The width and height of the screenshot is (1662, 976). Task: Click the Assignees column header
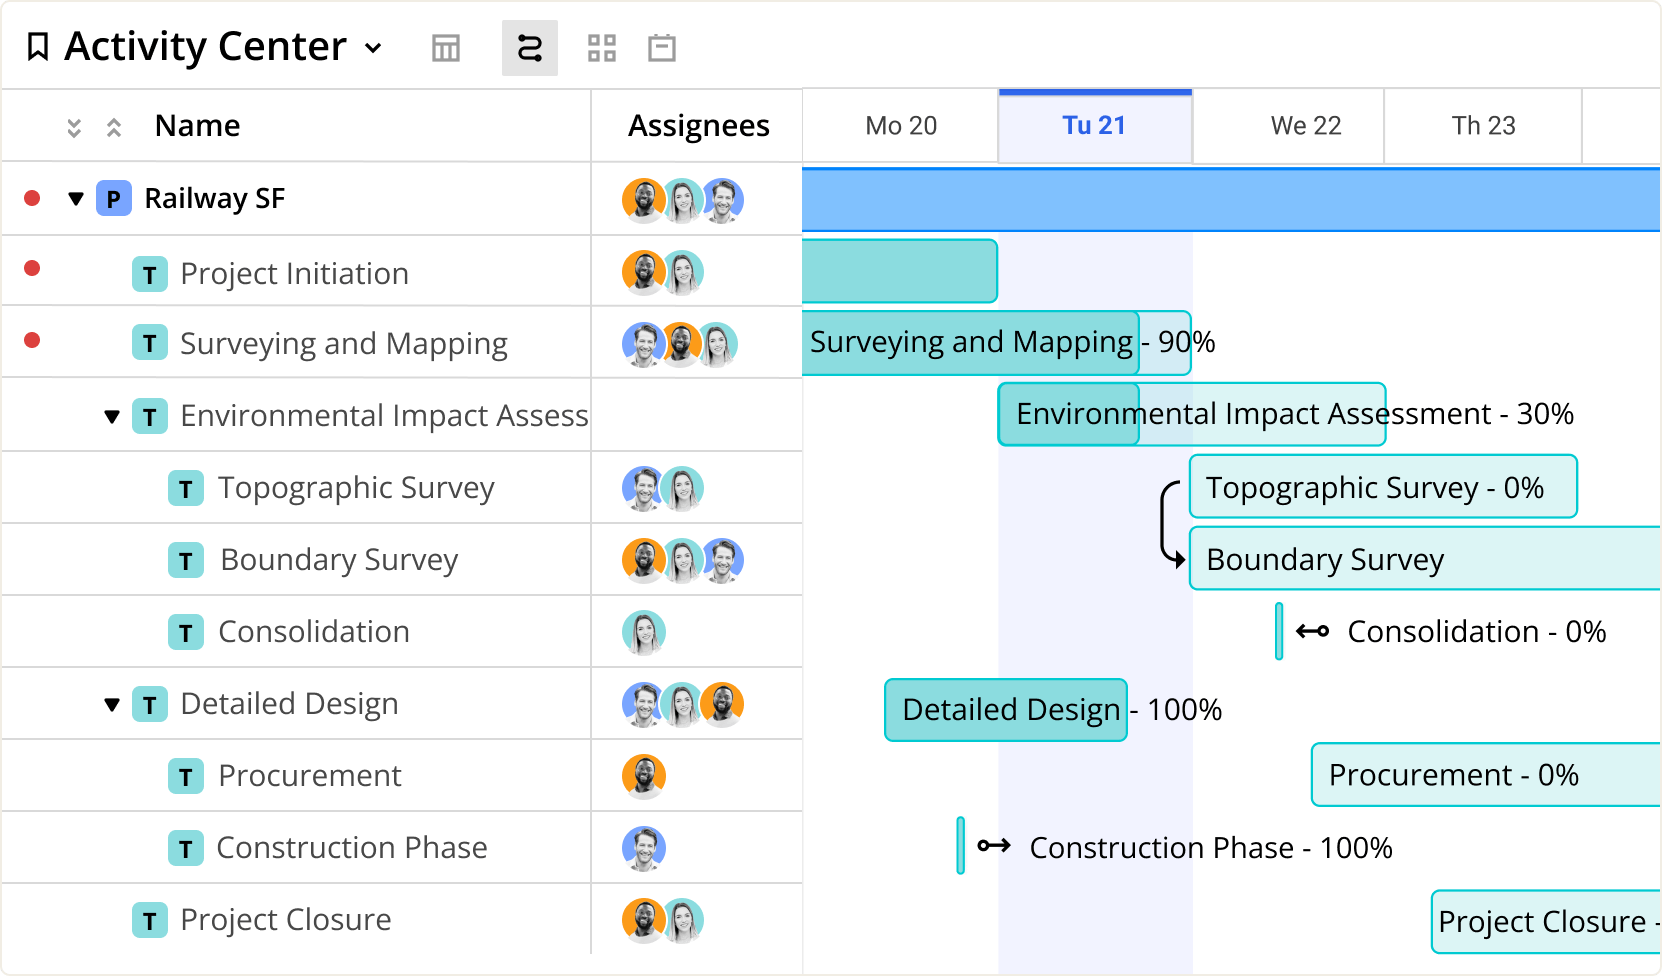[x=698, y=125]
